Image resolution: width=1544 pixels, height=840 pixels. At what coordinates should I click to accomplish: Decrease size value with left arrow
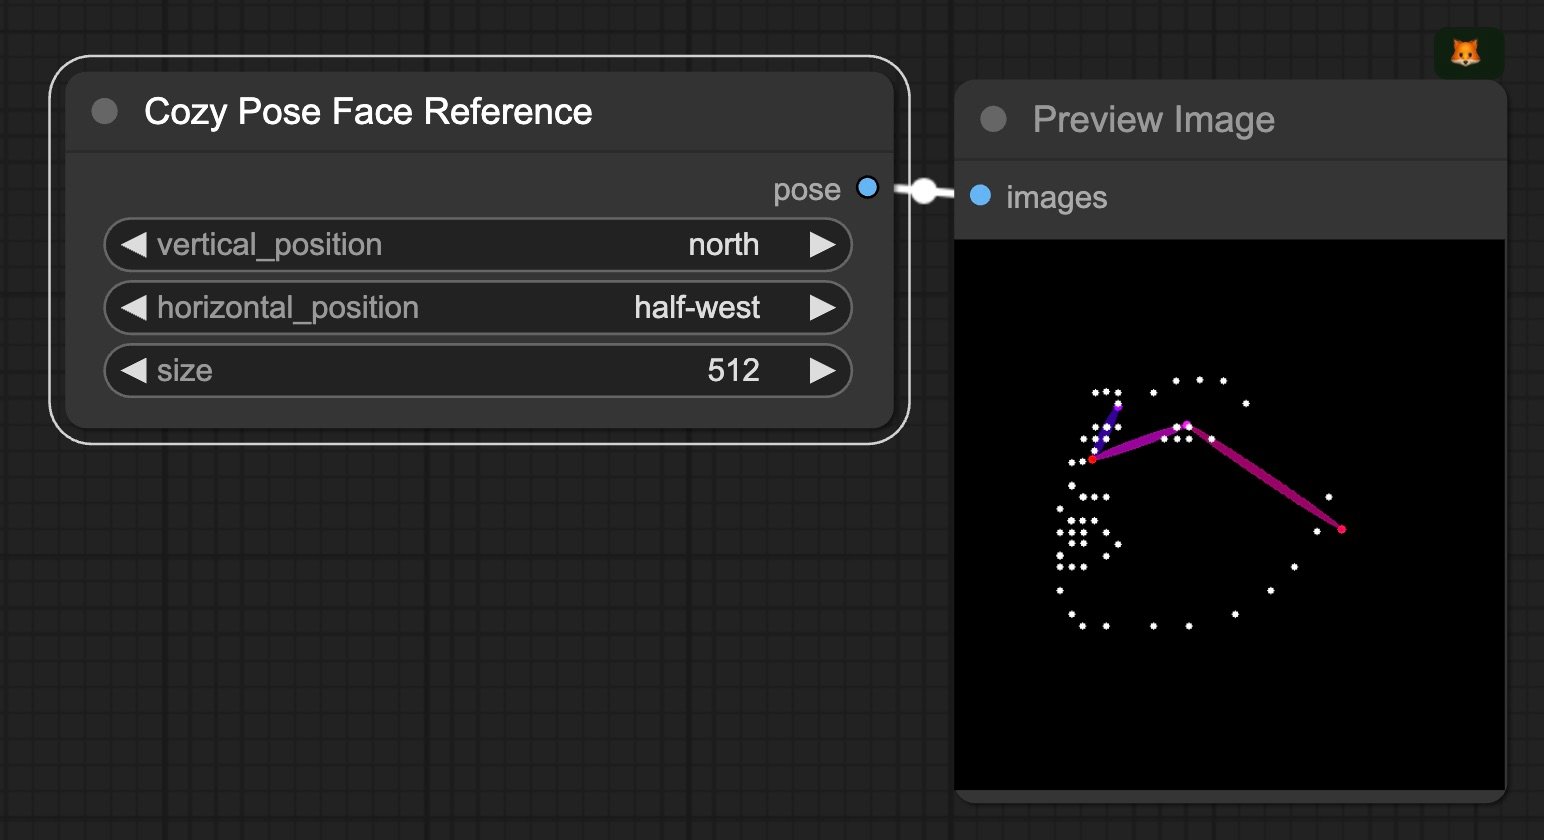pyautogui.click(x=133, y=371)
